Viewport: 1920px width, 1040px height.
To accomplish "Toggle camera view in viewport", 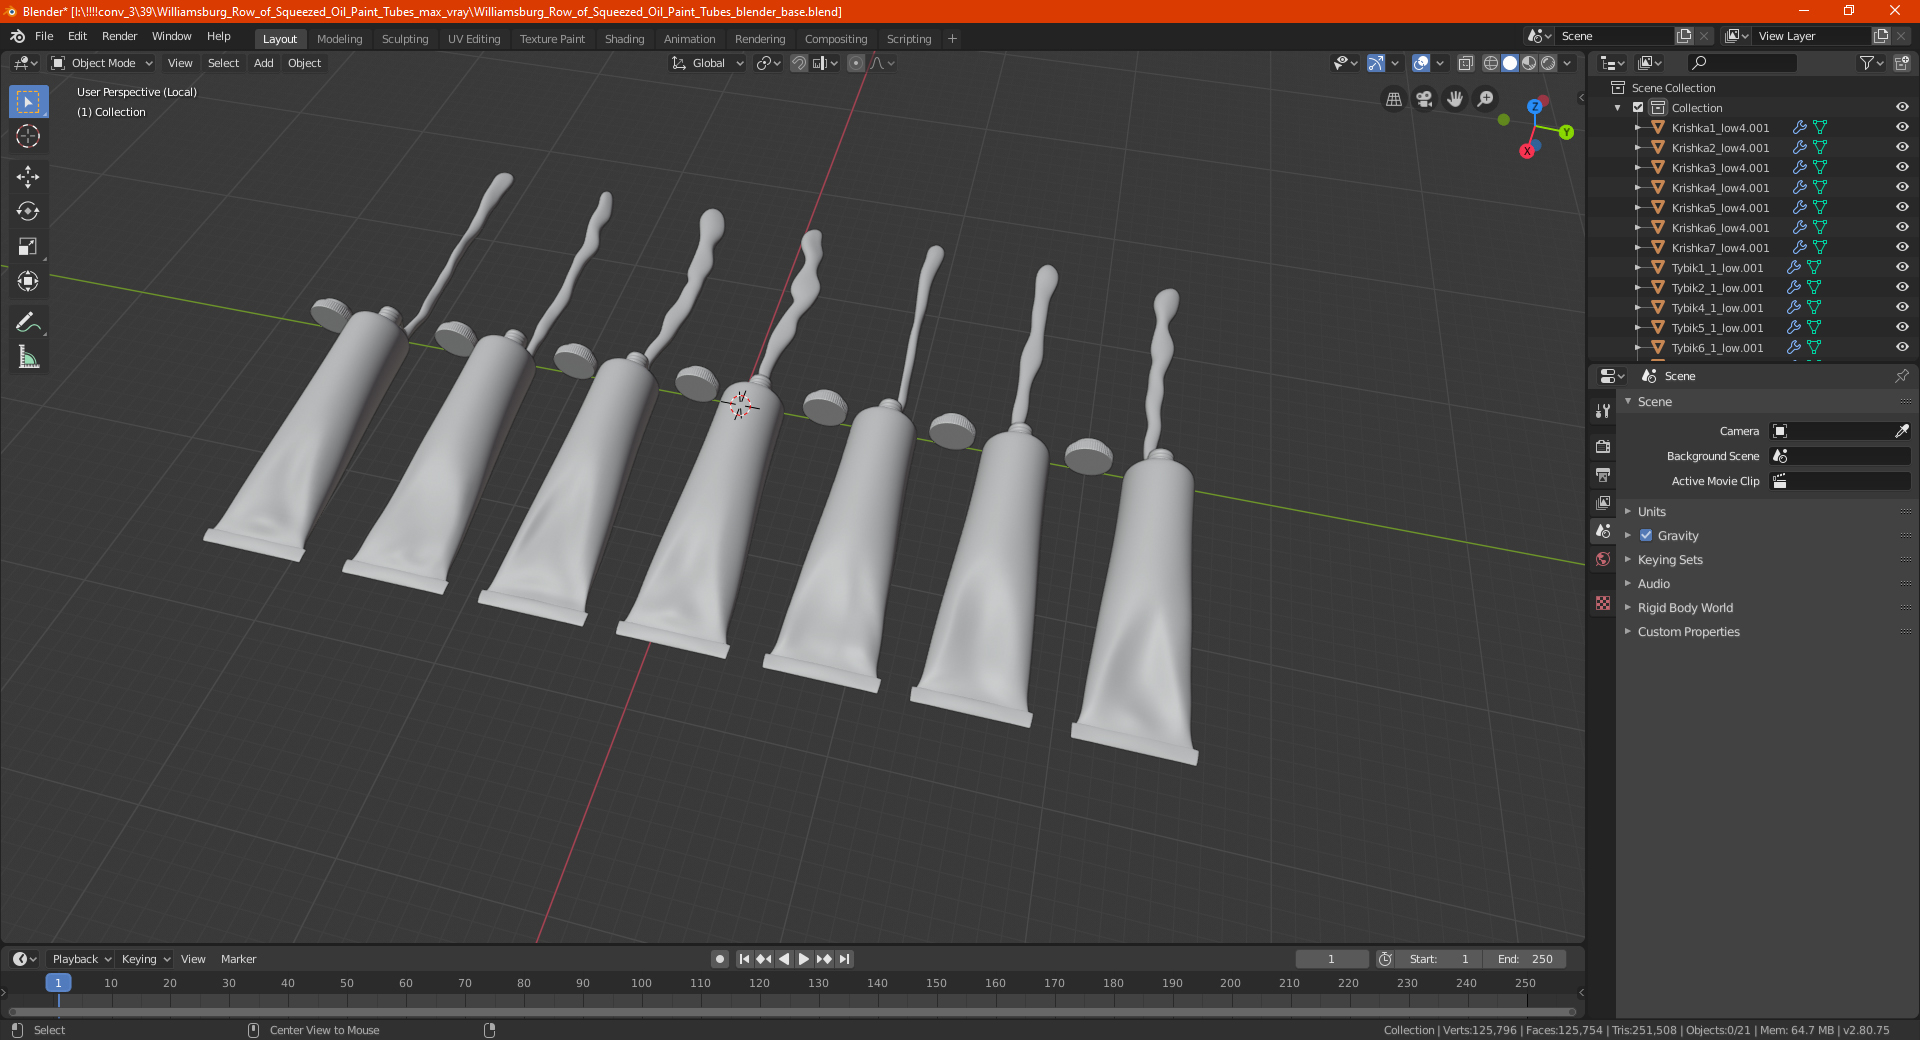I will coord(1424,99).
